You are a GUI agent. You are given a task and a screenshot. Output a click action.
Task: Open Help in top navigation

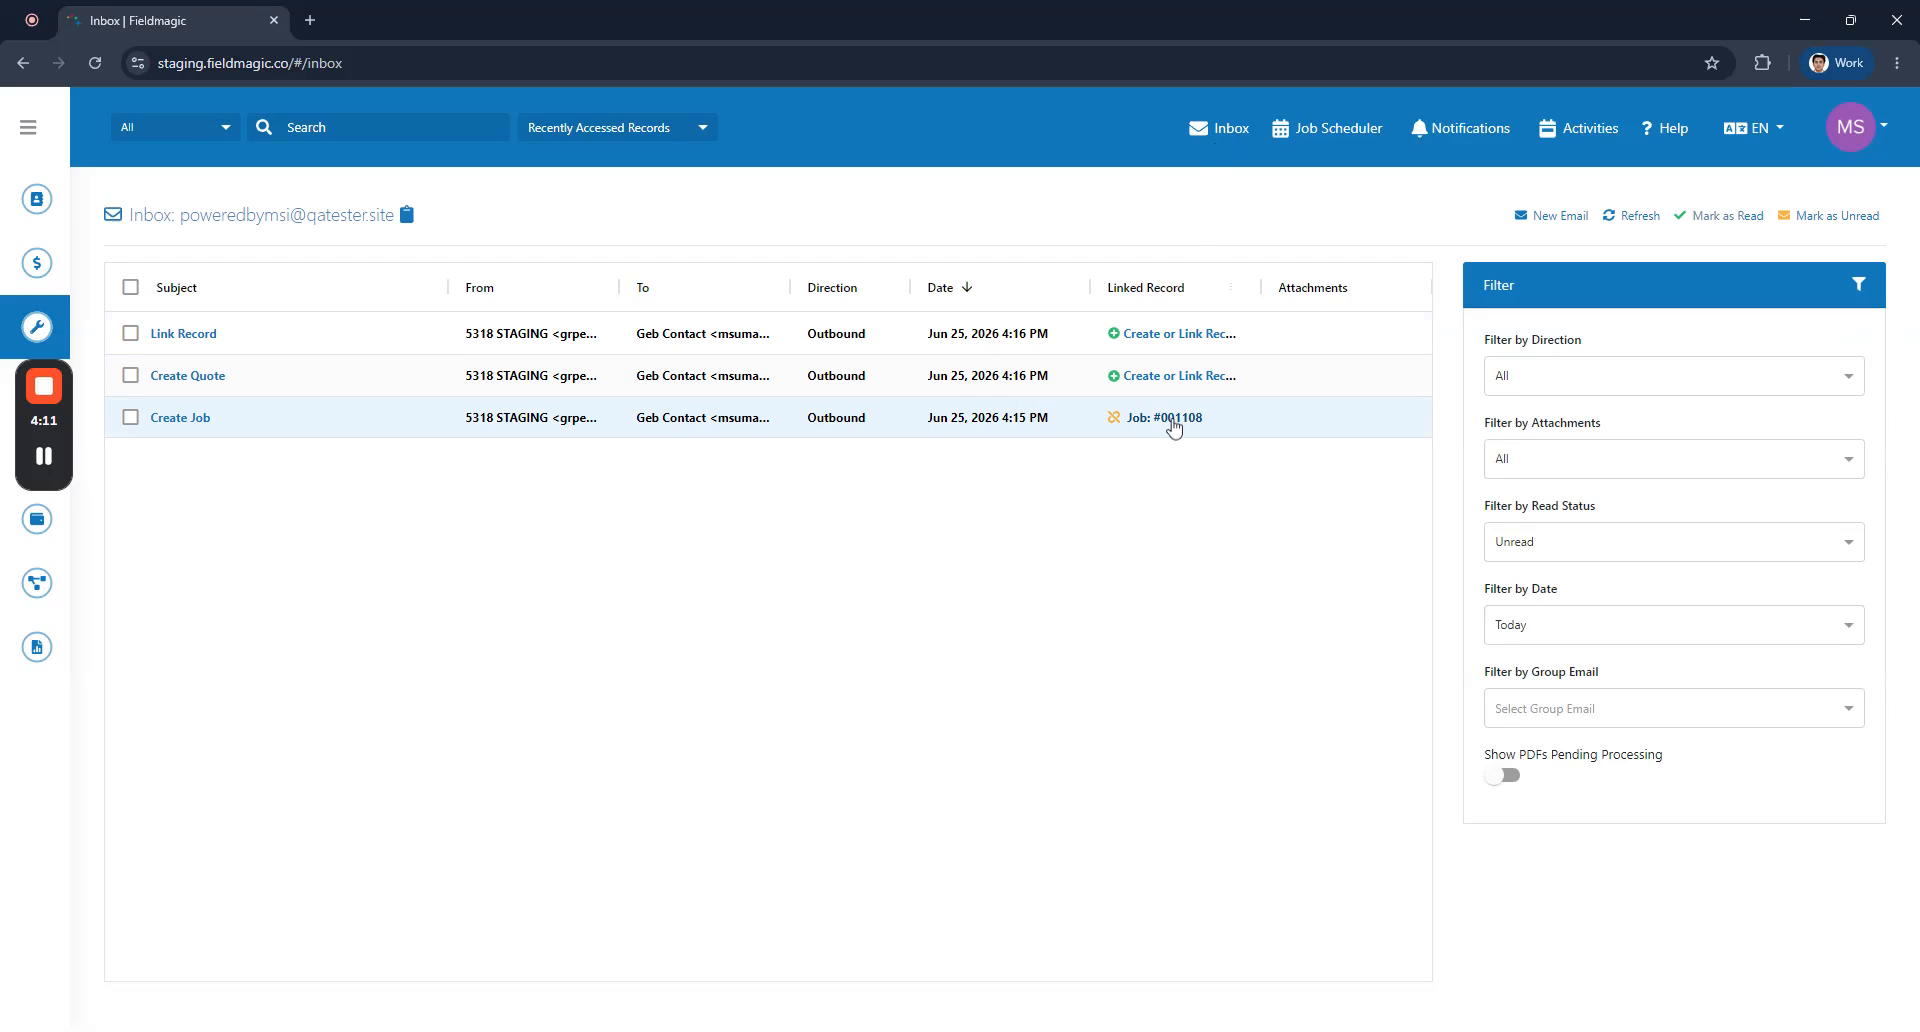click(1665, 128)
